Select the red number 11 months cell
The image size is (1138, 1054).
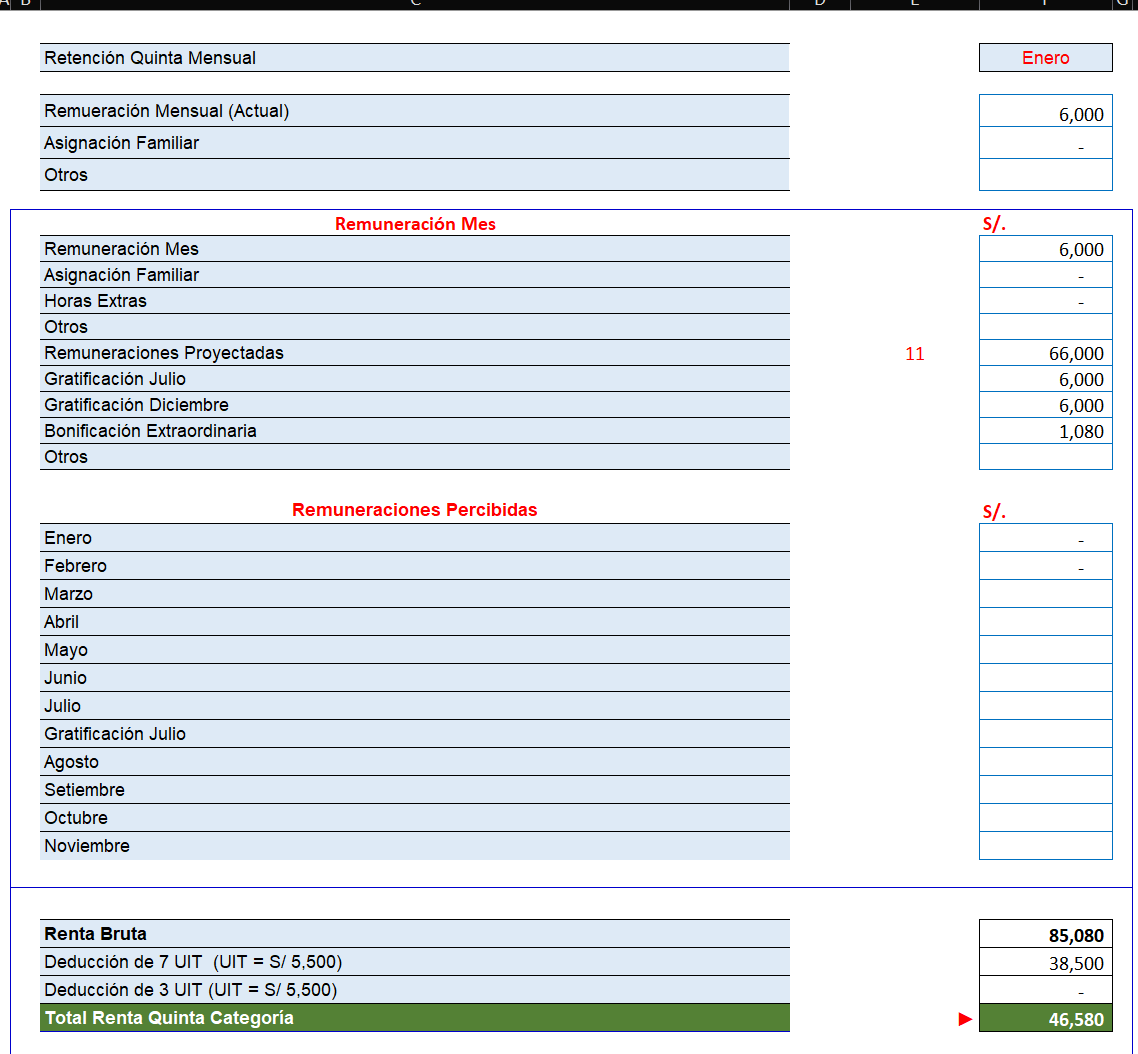point(914,353)
